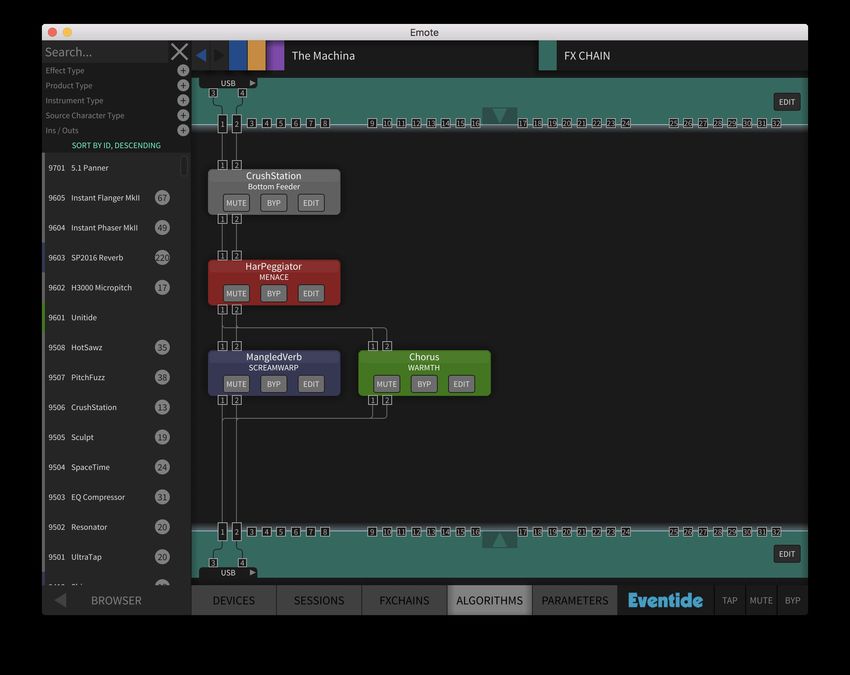Image resolution: width=850 pixels, height=675 pixels.
Task: Expand the Ins / Outs filter
Action: click(183, 130)
